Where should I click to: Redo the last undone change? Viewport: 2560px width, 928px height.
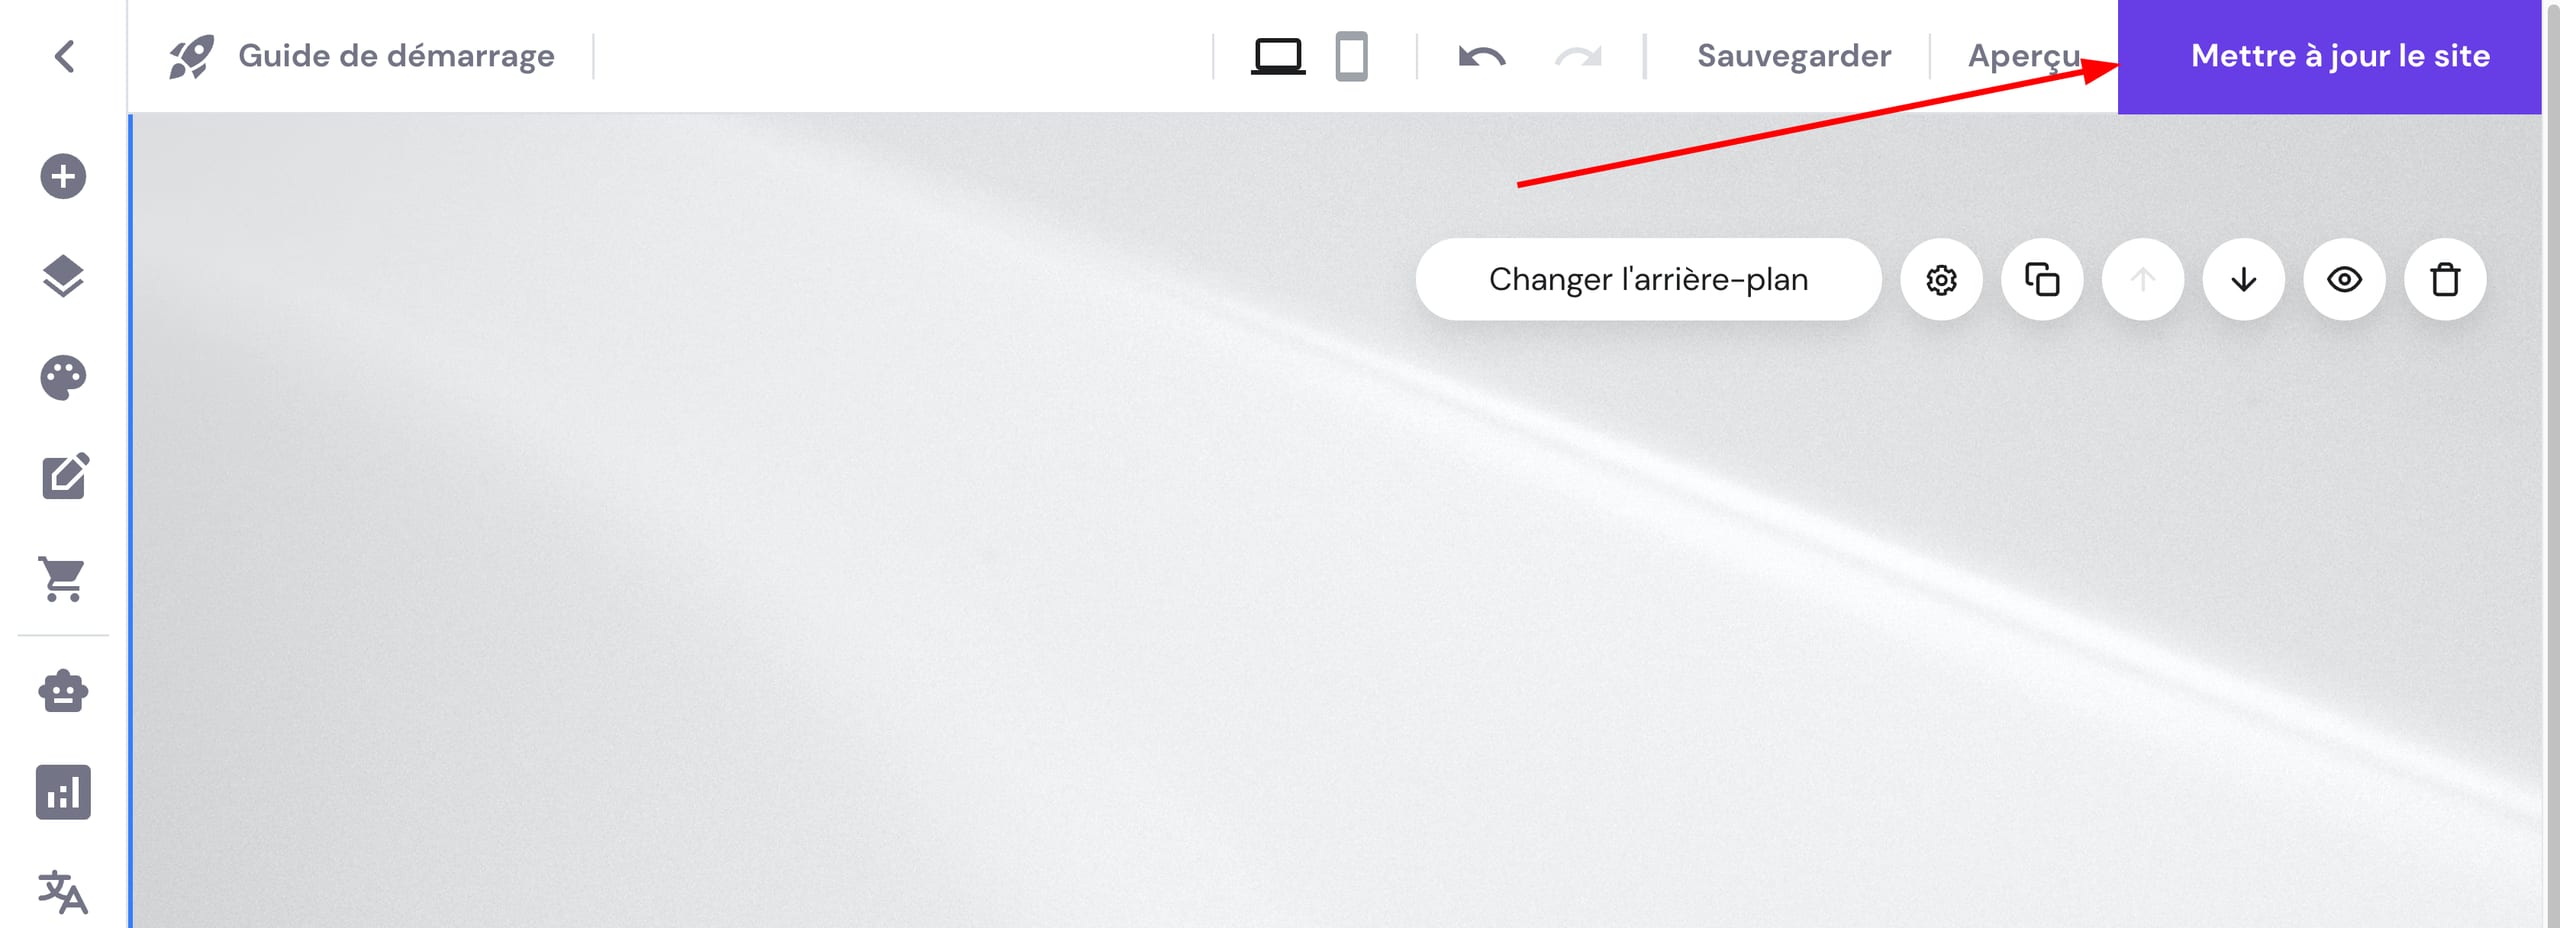point(1578,56)
